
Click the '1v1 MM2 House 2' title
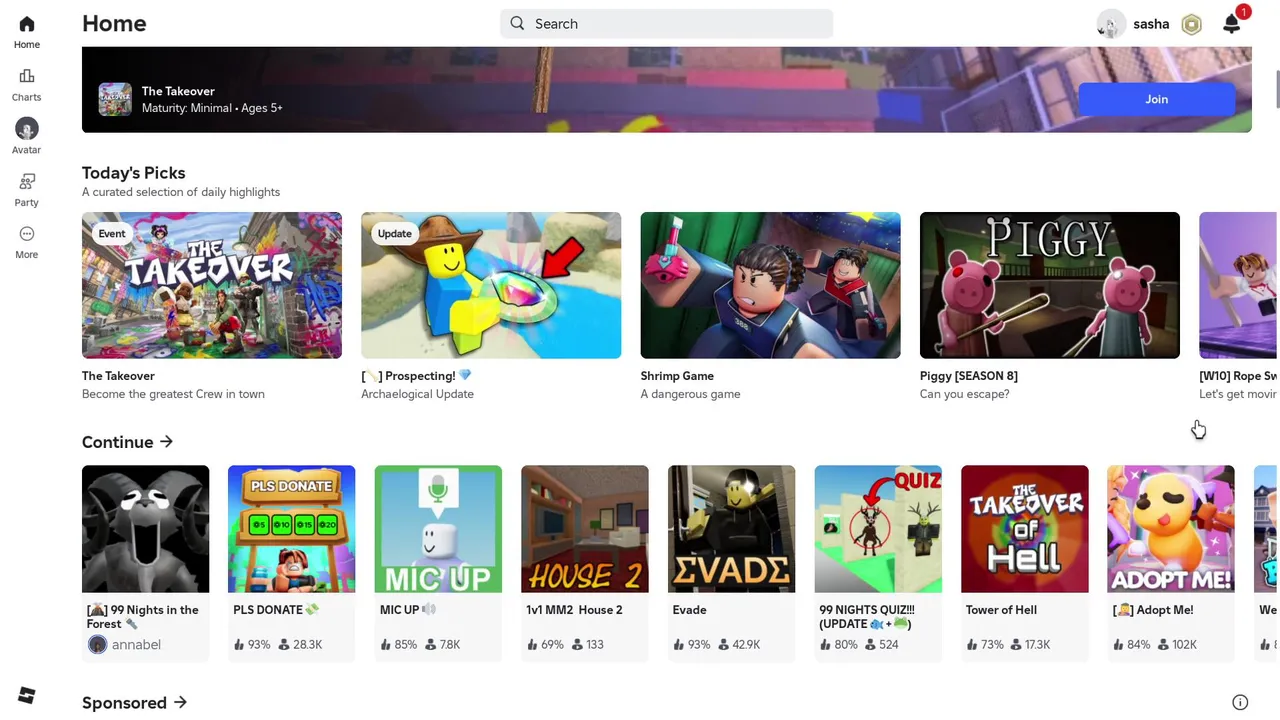[x=574, y=610]
